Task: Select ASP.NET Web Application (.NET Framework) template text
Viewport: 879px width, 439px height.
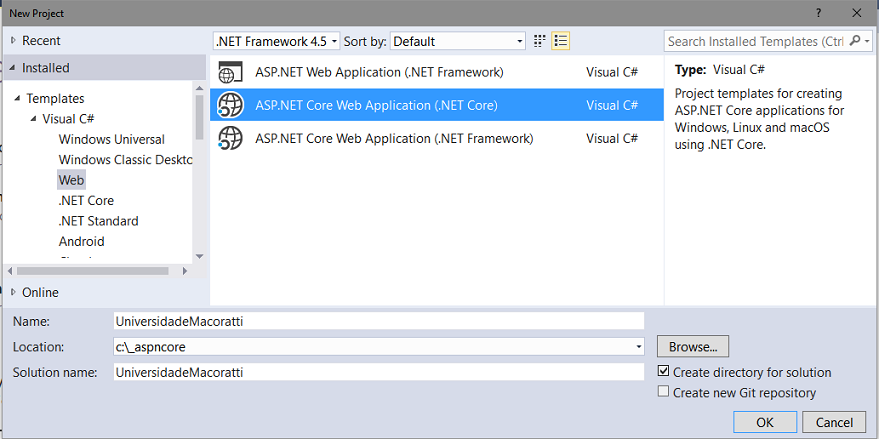Action: 380,72
